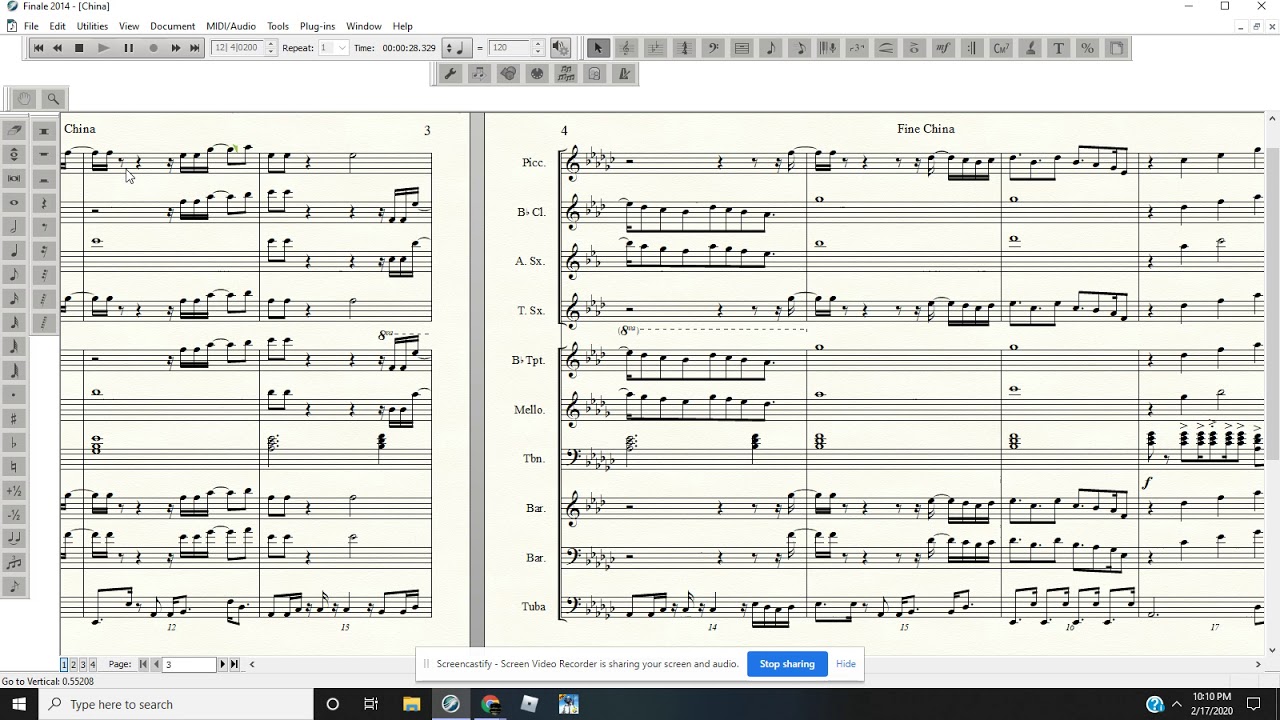
Task: Click Stop sharing button
Action: click(787, 664)
